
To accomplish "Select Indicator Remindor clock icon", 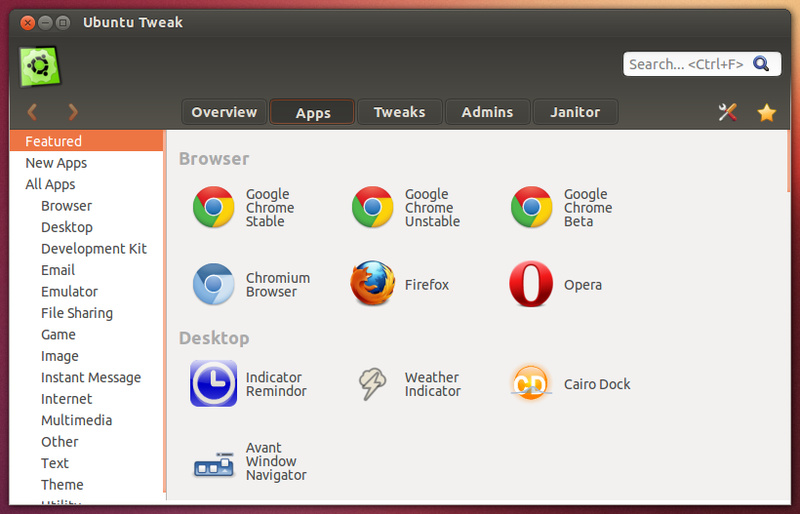I will 213,383.
